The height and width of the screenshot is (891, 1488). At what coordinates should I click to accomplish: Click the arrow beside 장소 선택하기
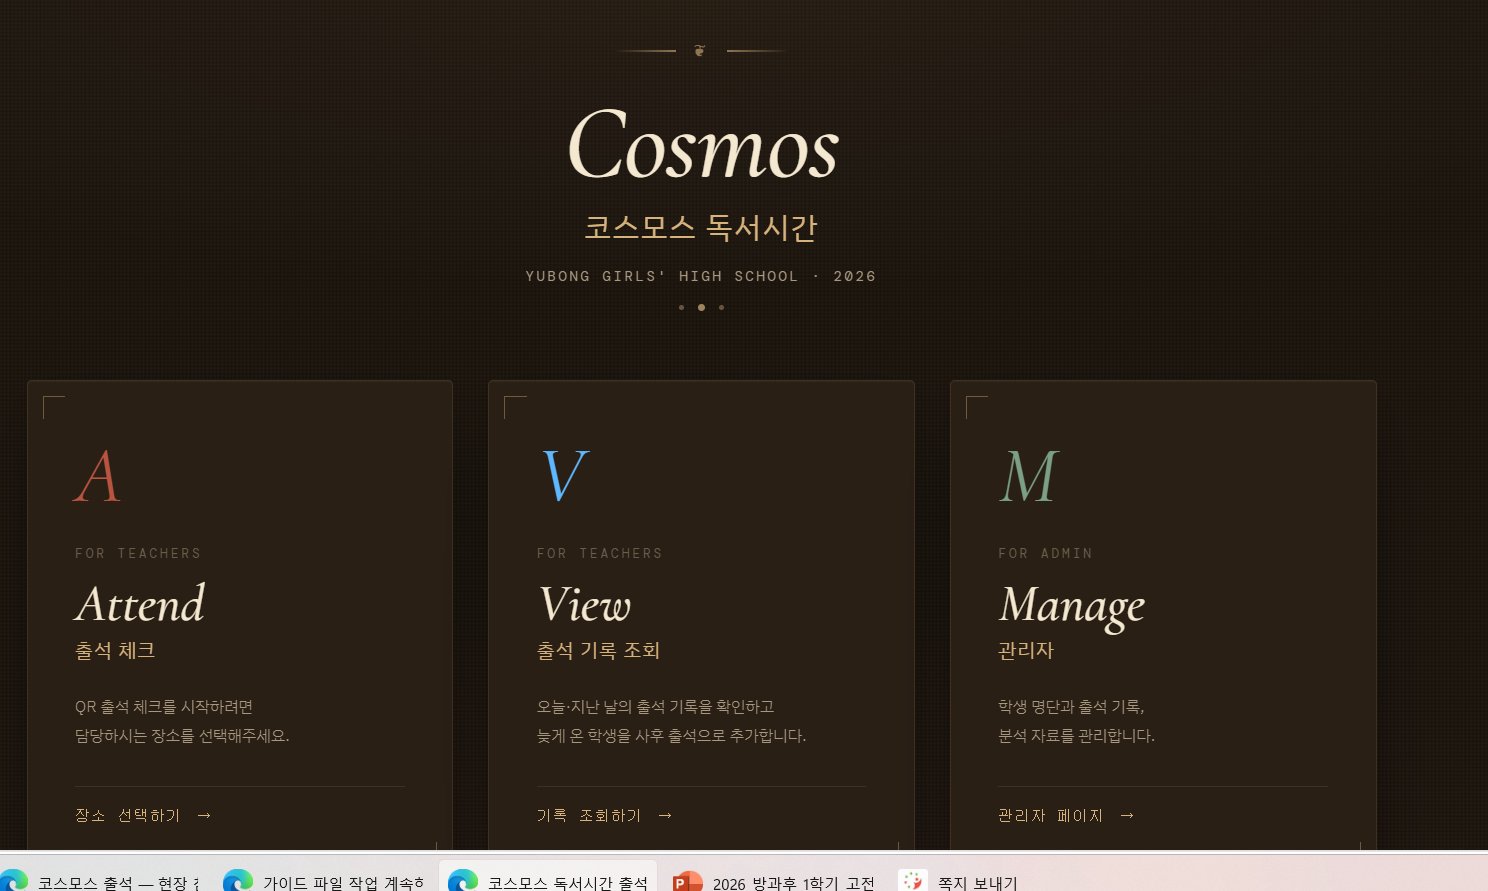(205, 816)
